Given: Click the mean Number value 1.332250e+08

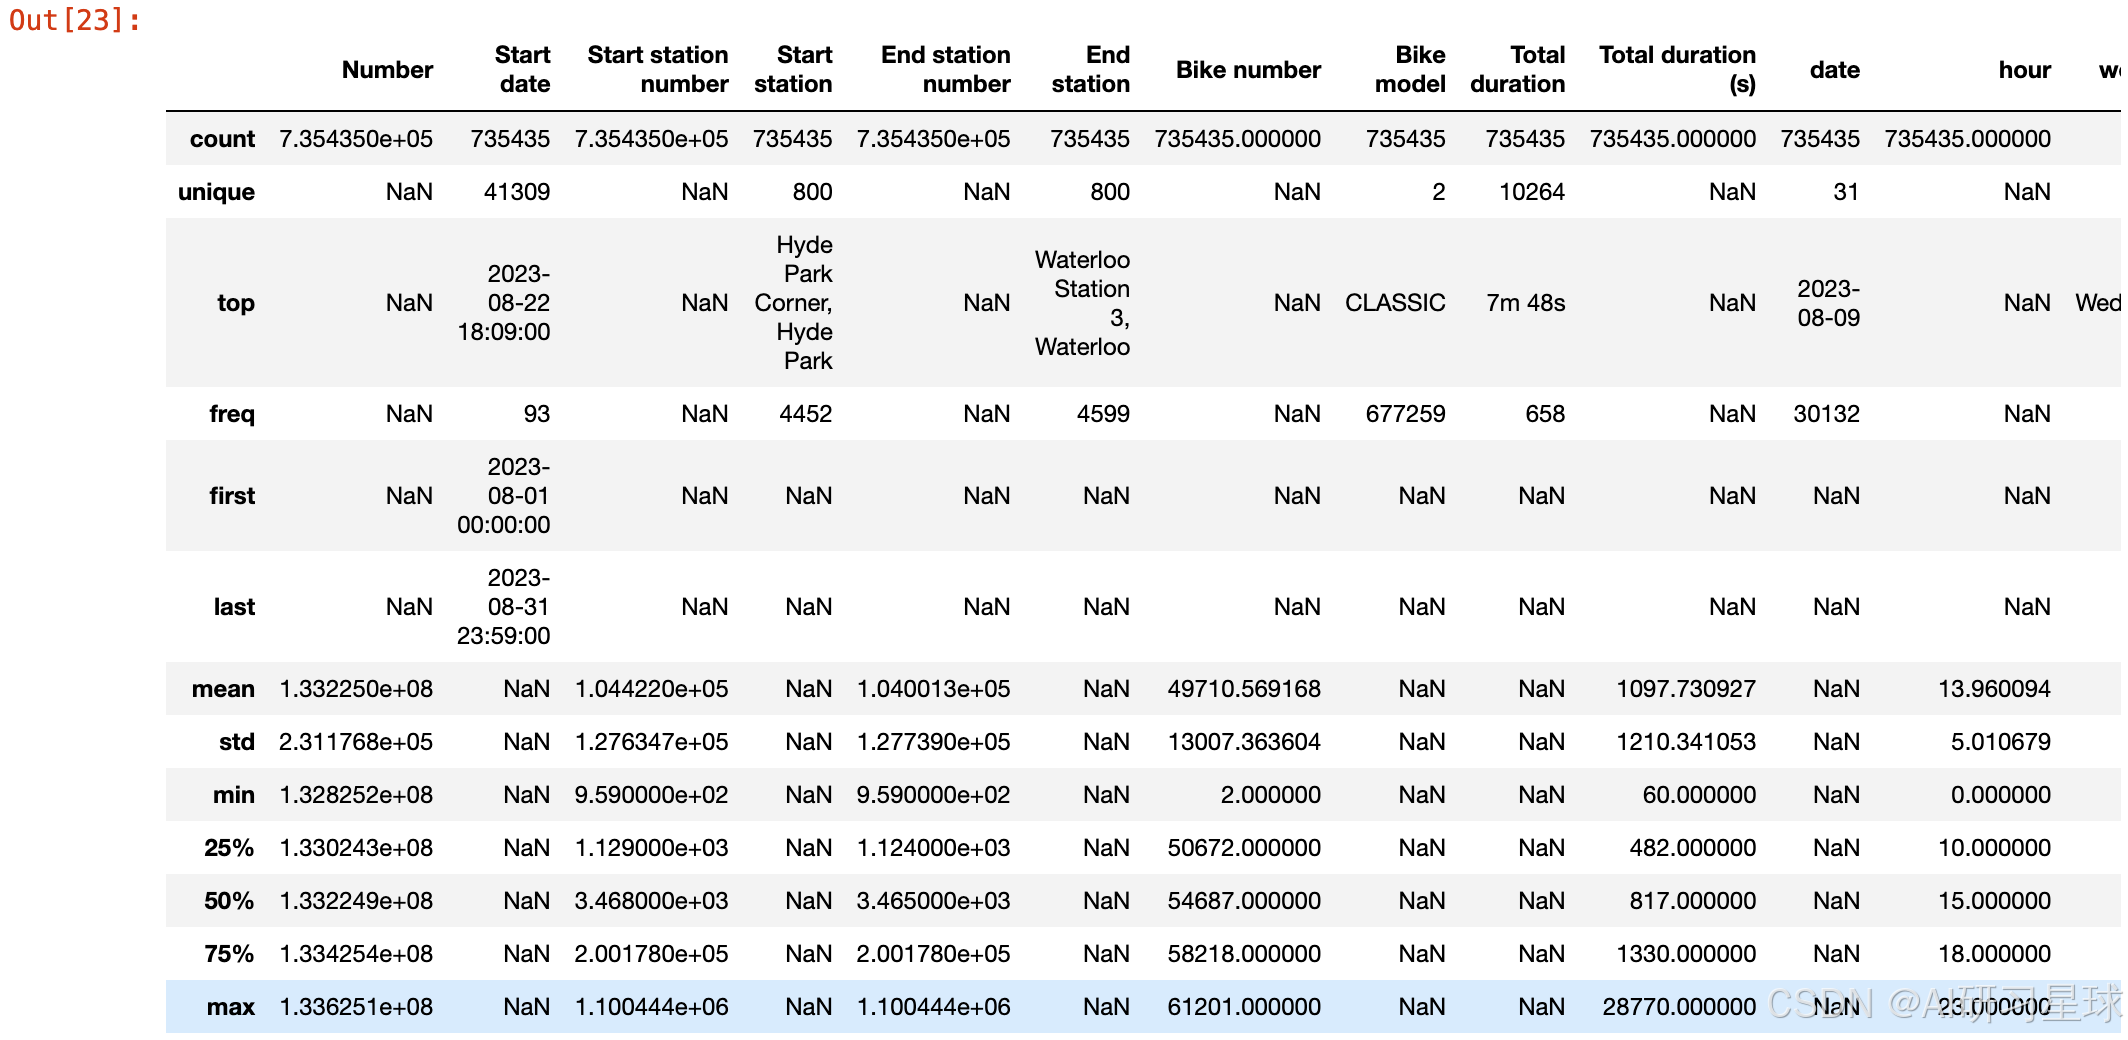Looking at the screenshot, I should (x=356, y=689).
